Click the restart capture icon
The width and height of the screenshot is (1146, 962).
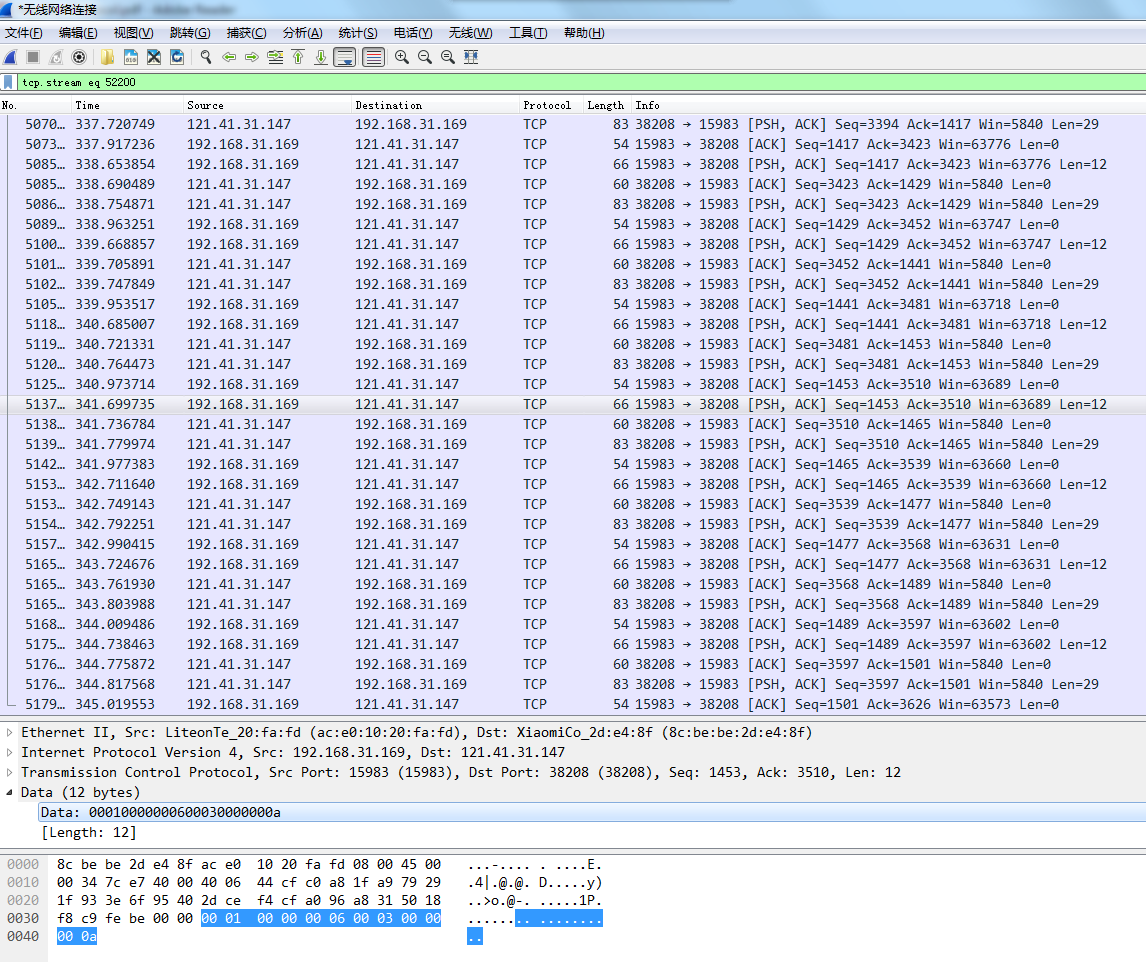point(56,57)
